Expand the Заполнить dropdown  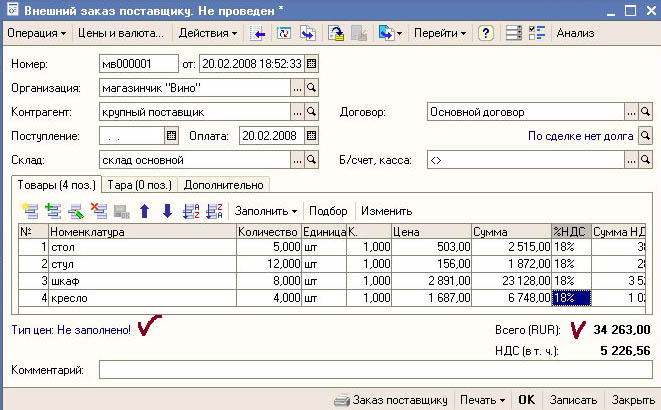[266, 211]
